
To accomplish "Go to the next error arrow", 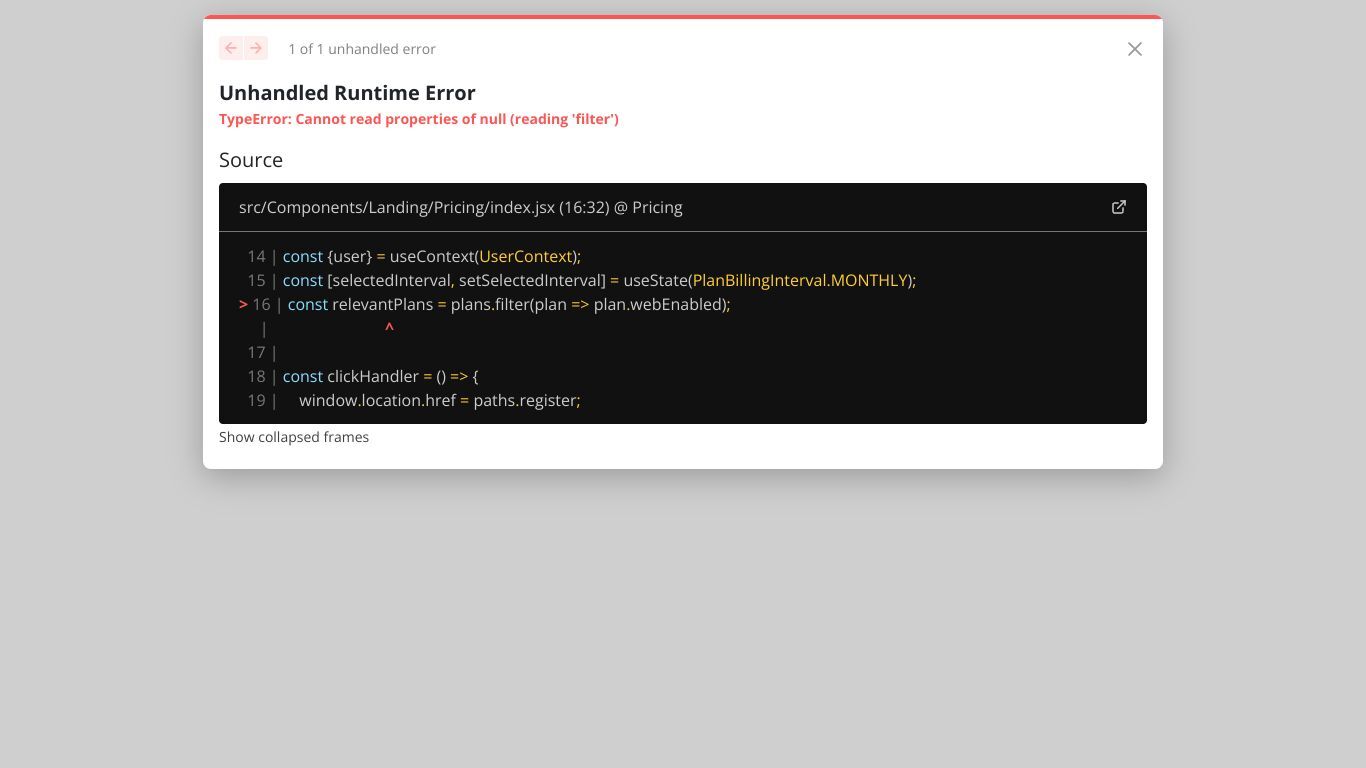I will click(256, 48).
